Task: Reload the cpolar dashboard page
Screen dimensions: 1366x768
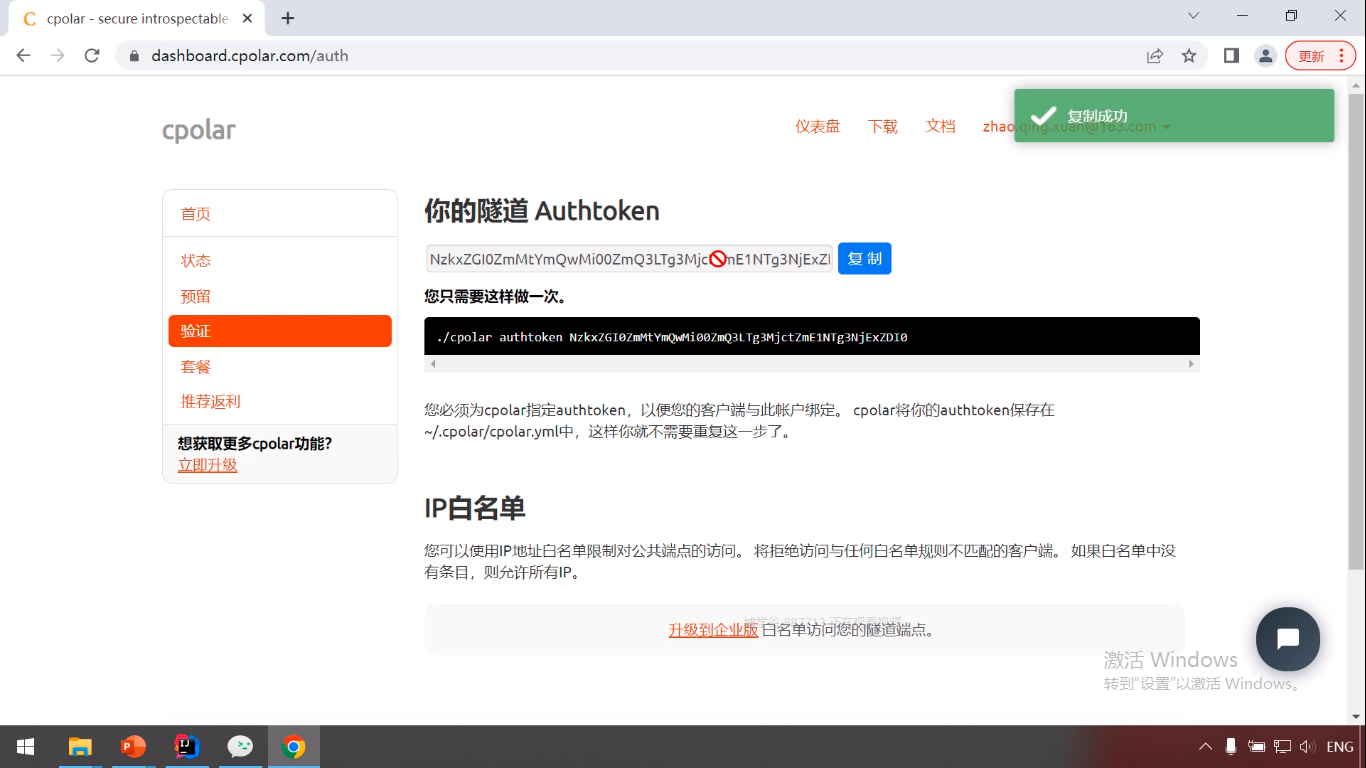Action: click(92, 56)
